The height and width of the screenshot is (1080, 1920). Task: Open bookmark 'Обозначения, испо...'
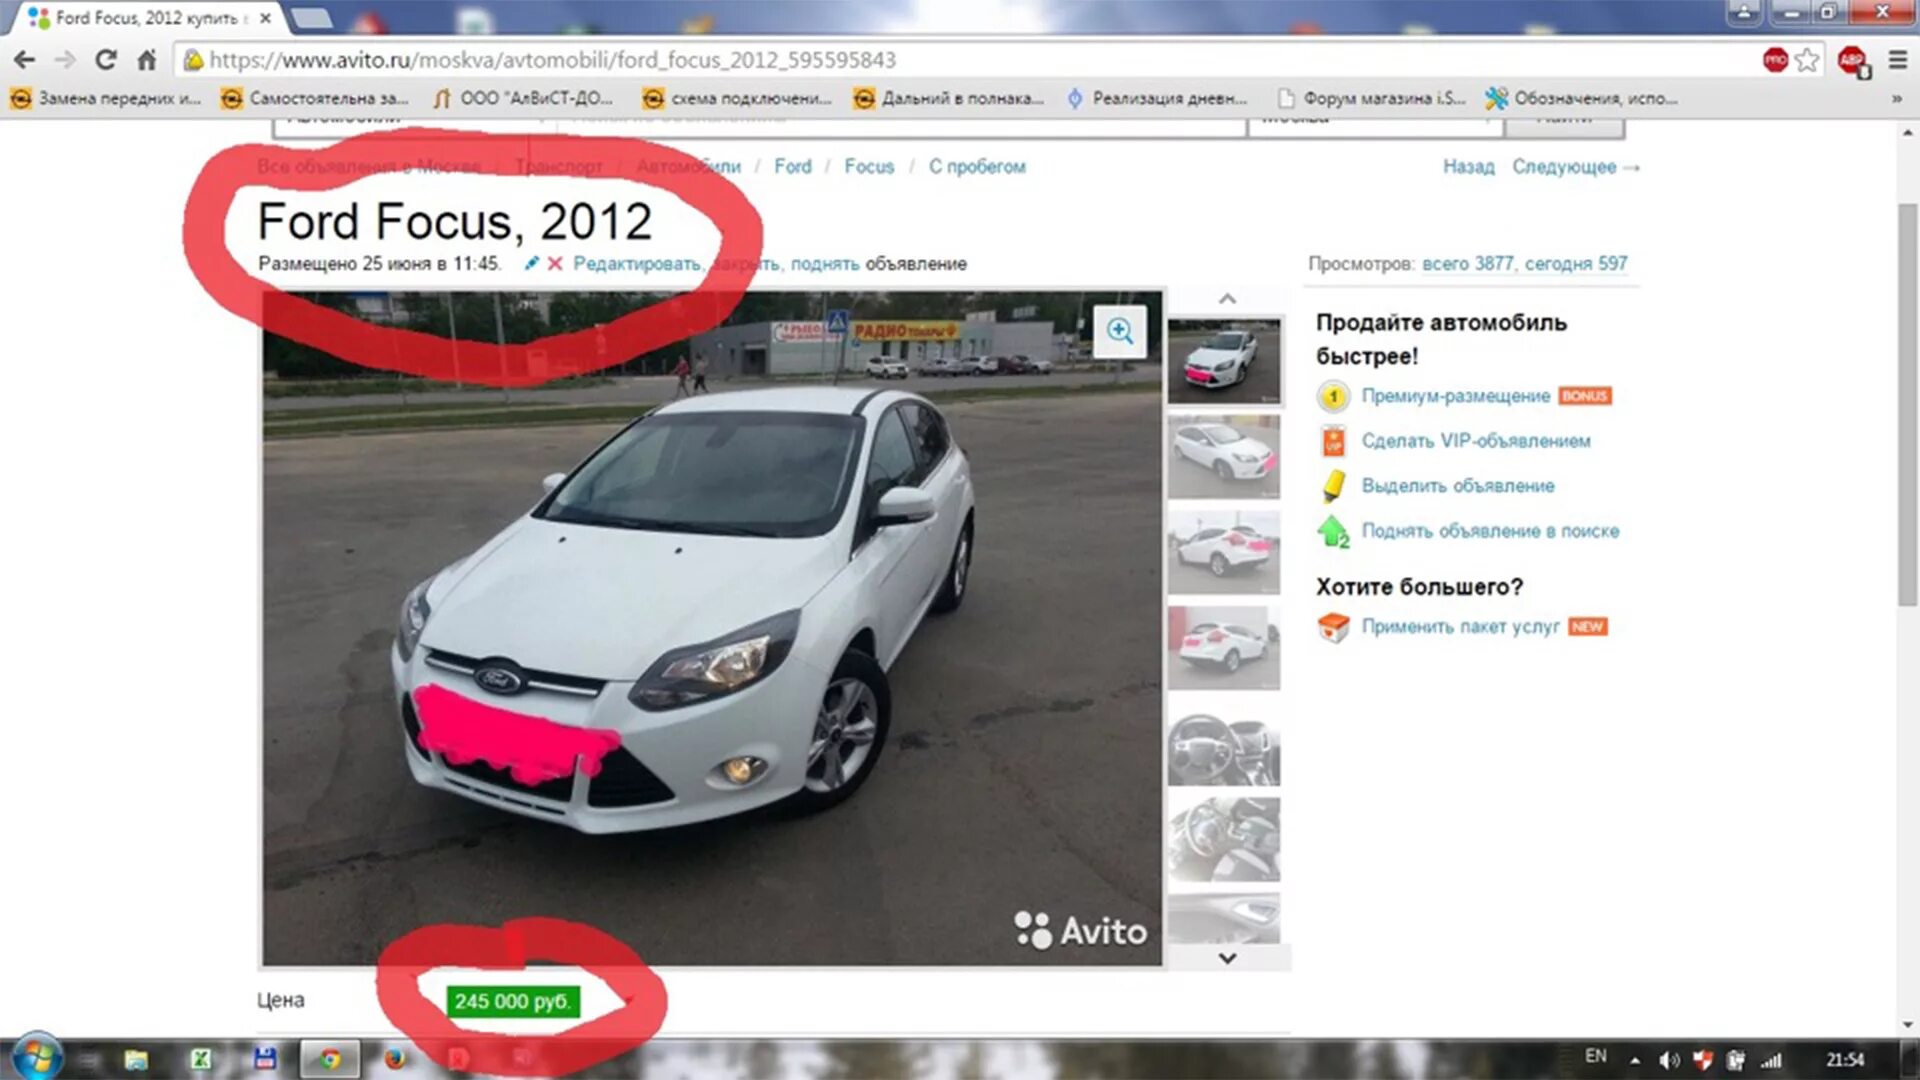(1582, 98)
